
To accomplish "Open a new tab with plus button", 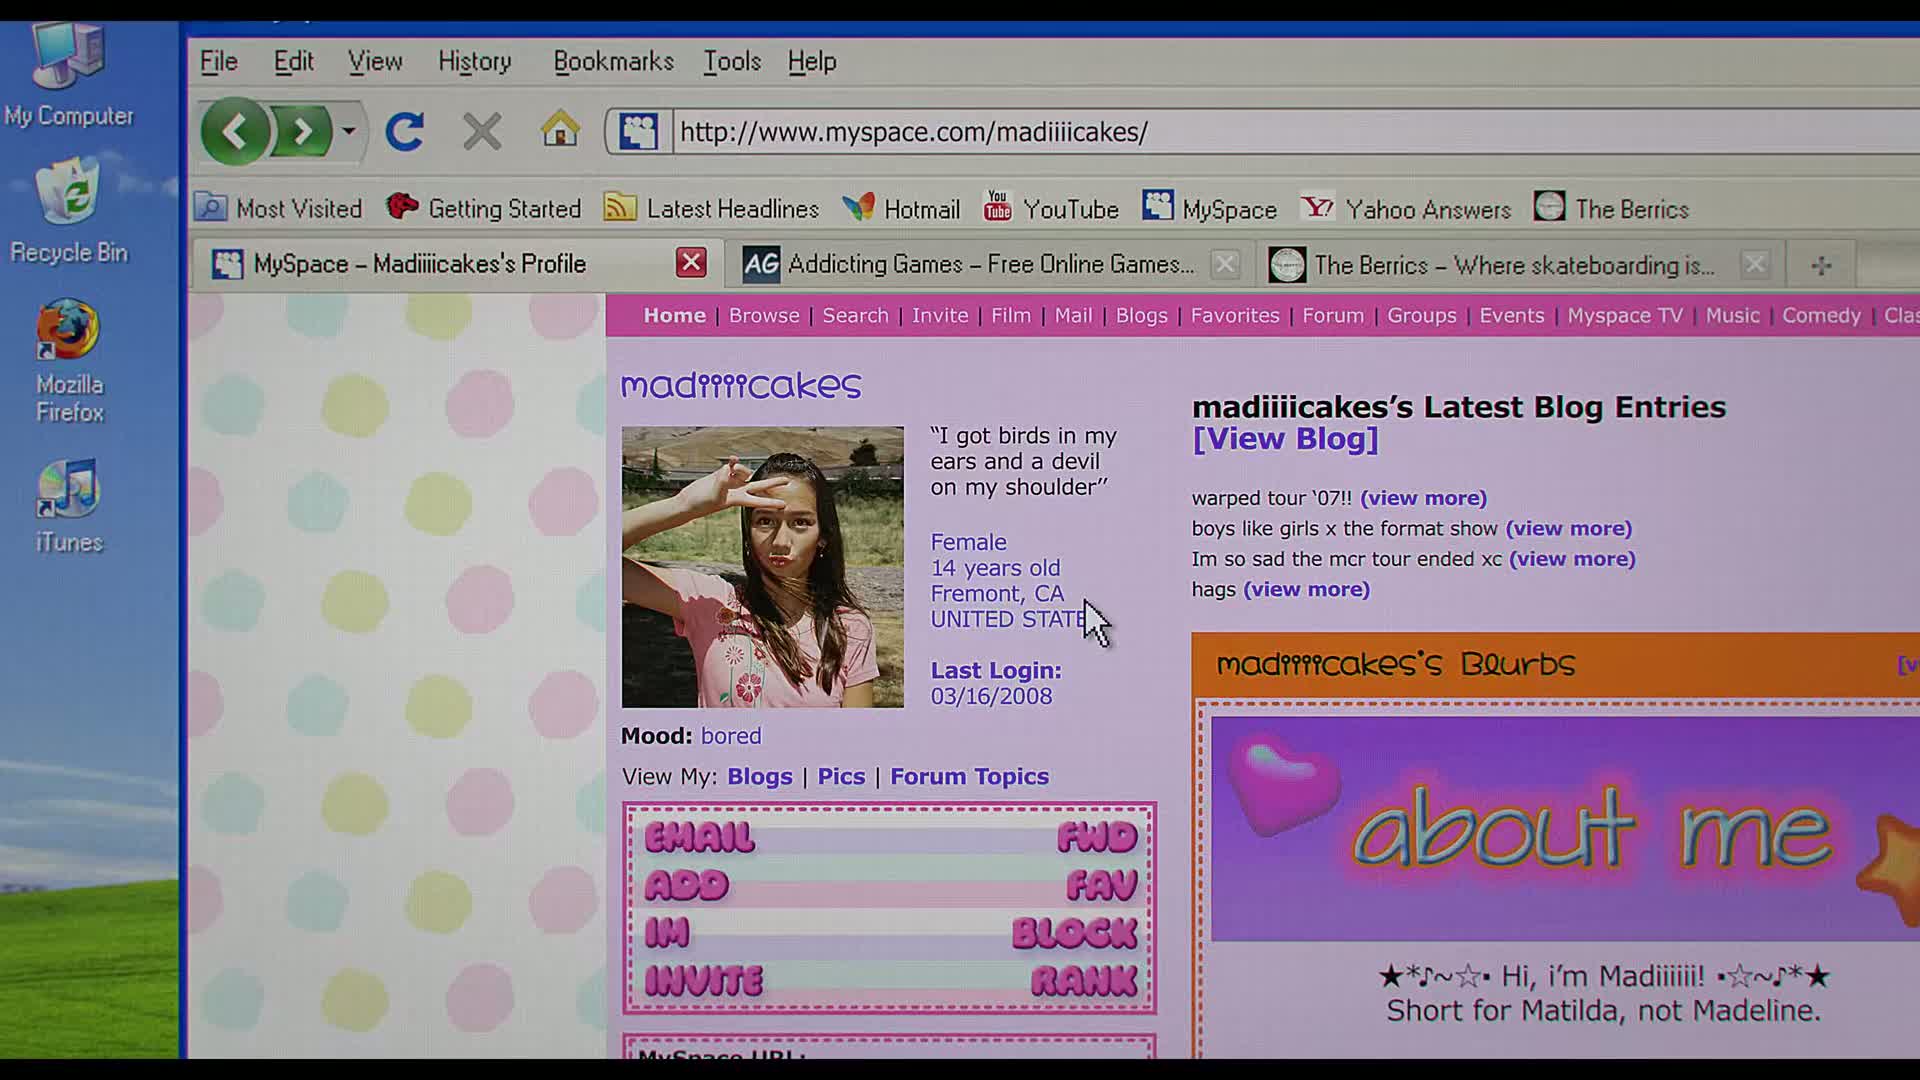I will click(1821, 266).
